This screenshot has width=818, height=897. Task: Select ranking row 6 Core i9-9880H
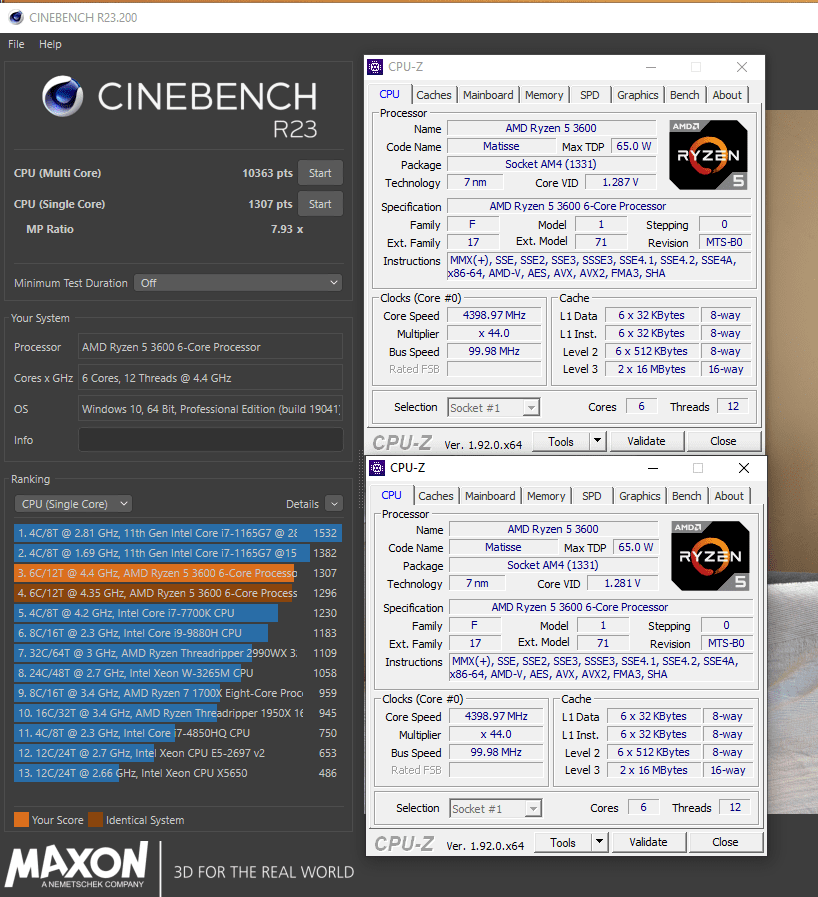(x=178, y=633)
